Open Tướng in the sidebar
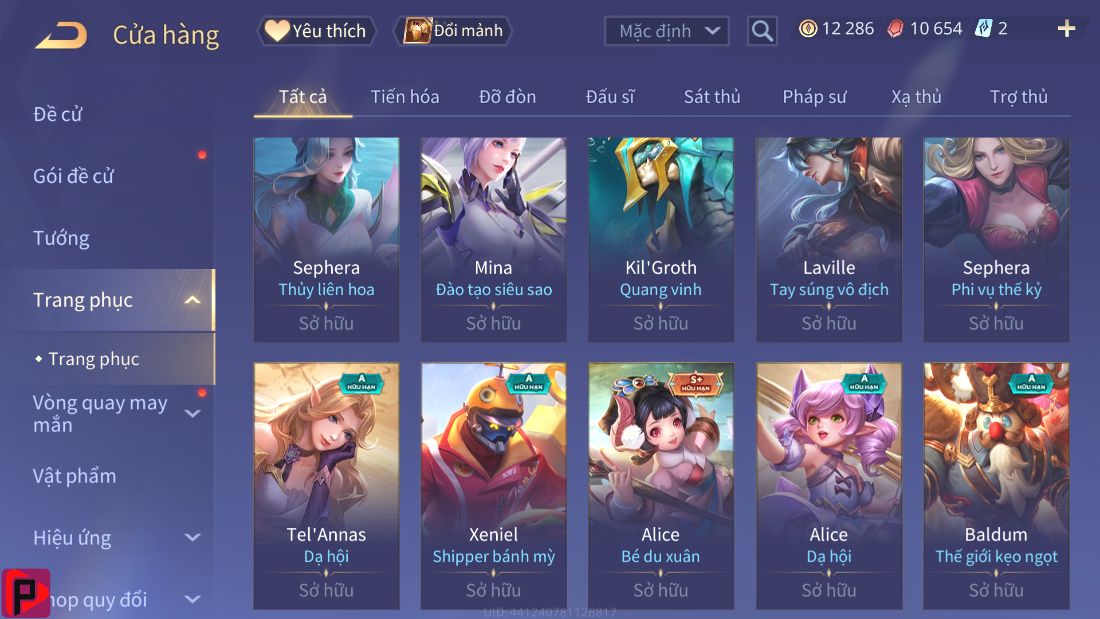This screenshot has width=1100, height=619. [61, 239]
